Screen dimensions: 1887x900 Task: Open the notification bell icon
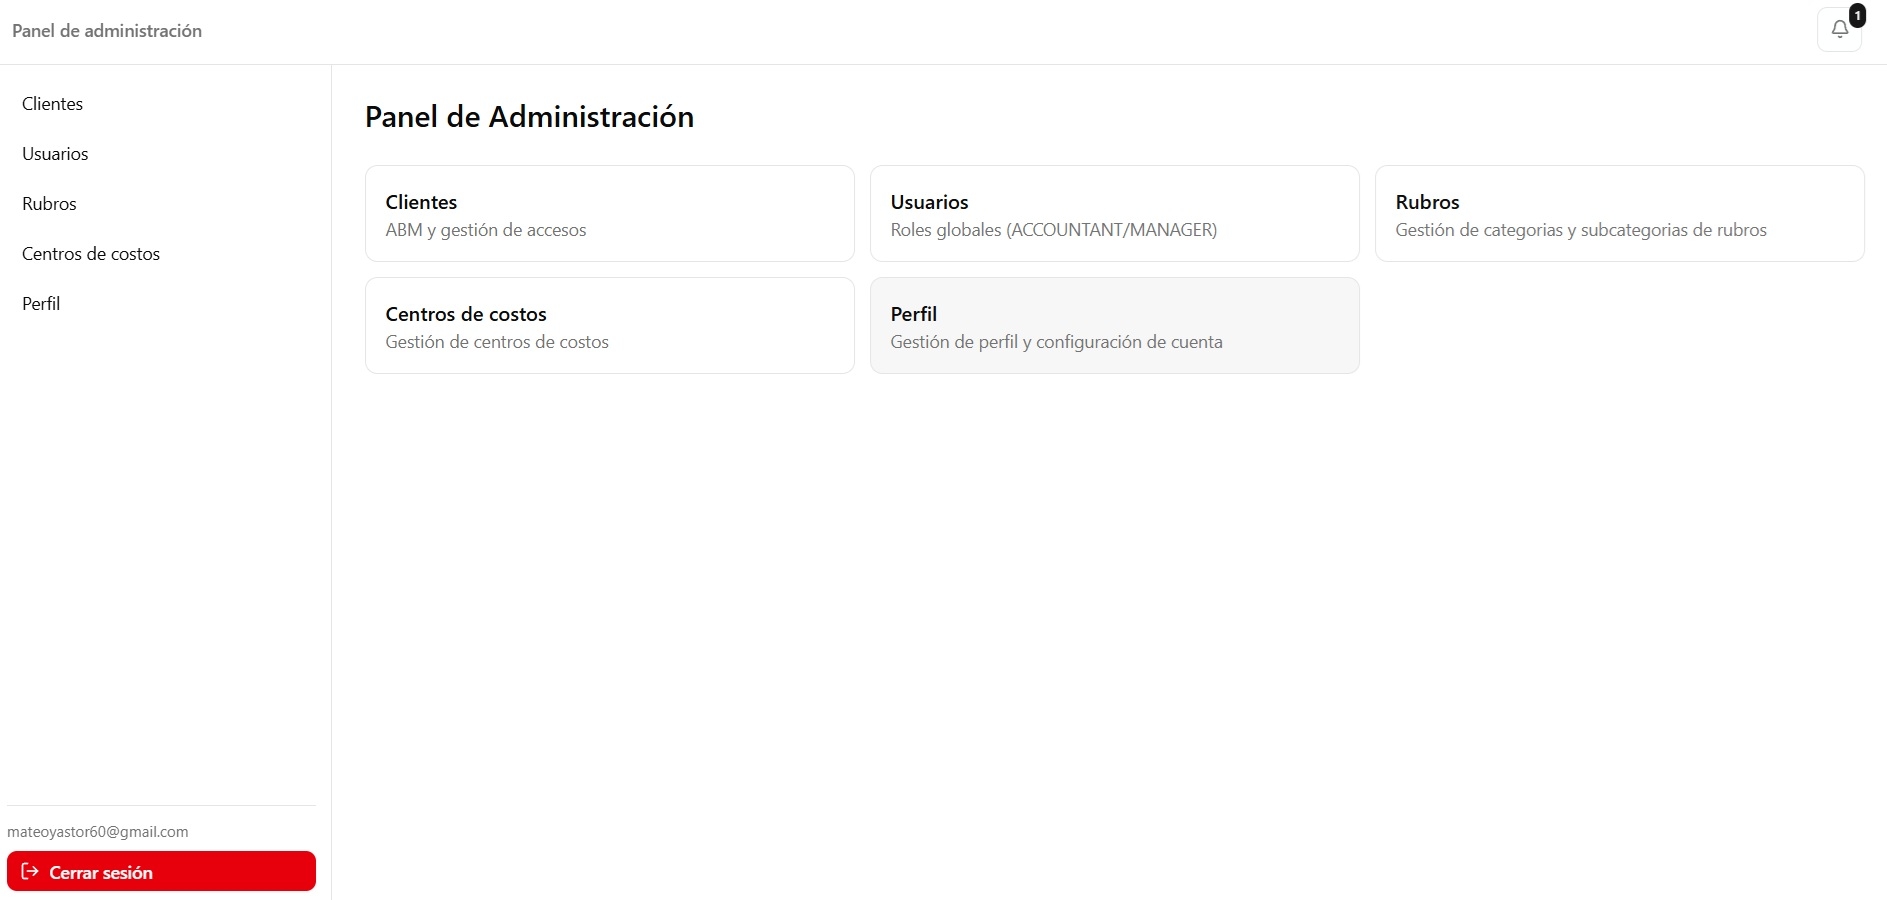[1839, 29]
